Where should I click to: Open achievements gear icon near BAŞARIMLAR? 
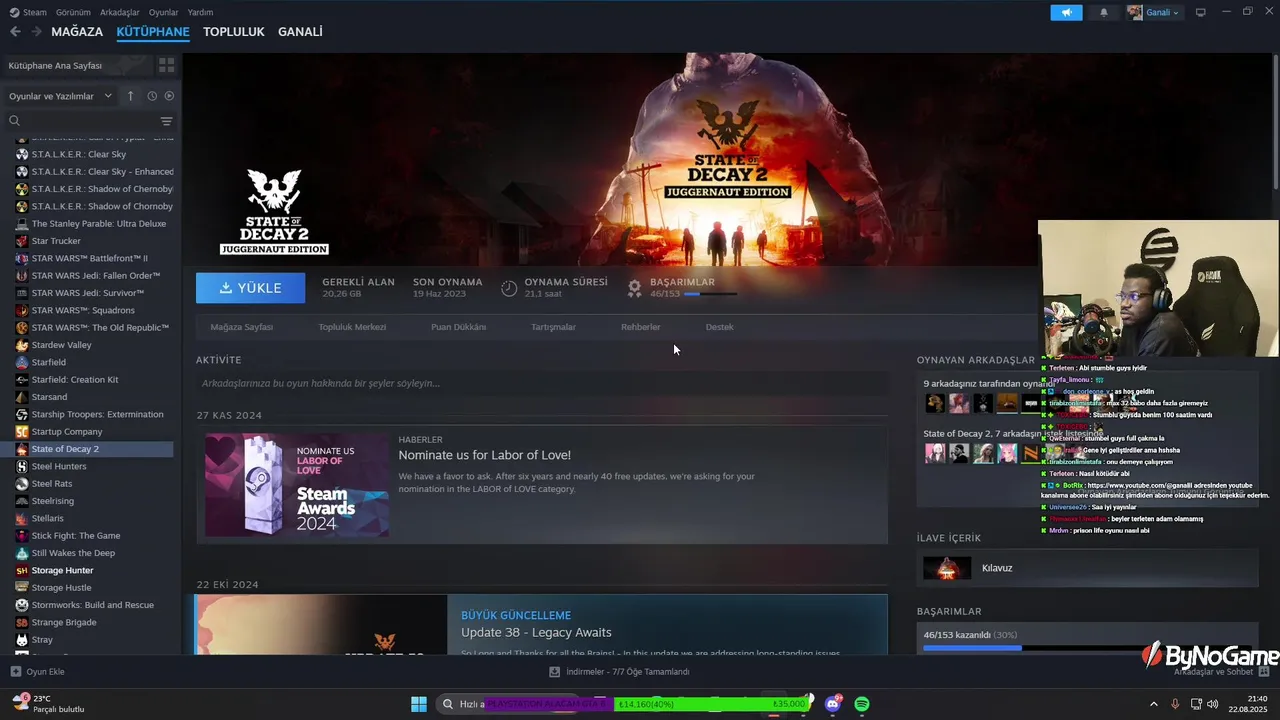[x=634, y=288]
